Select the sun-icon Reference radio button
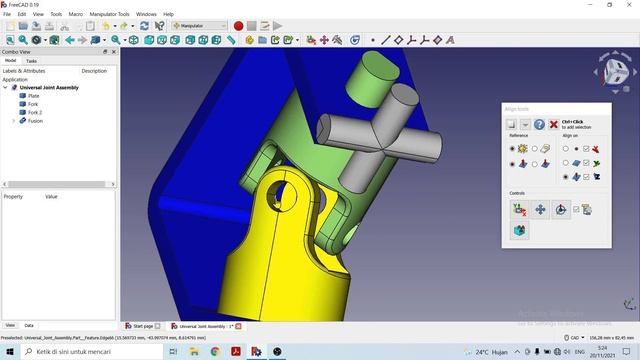This screenshot has height=360, width=640. [512, 149]
